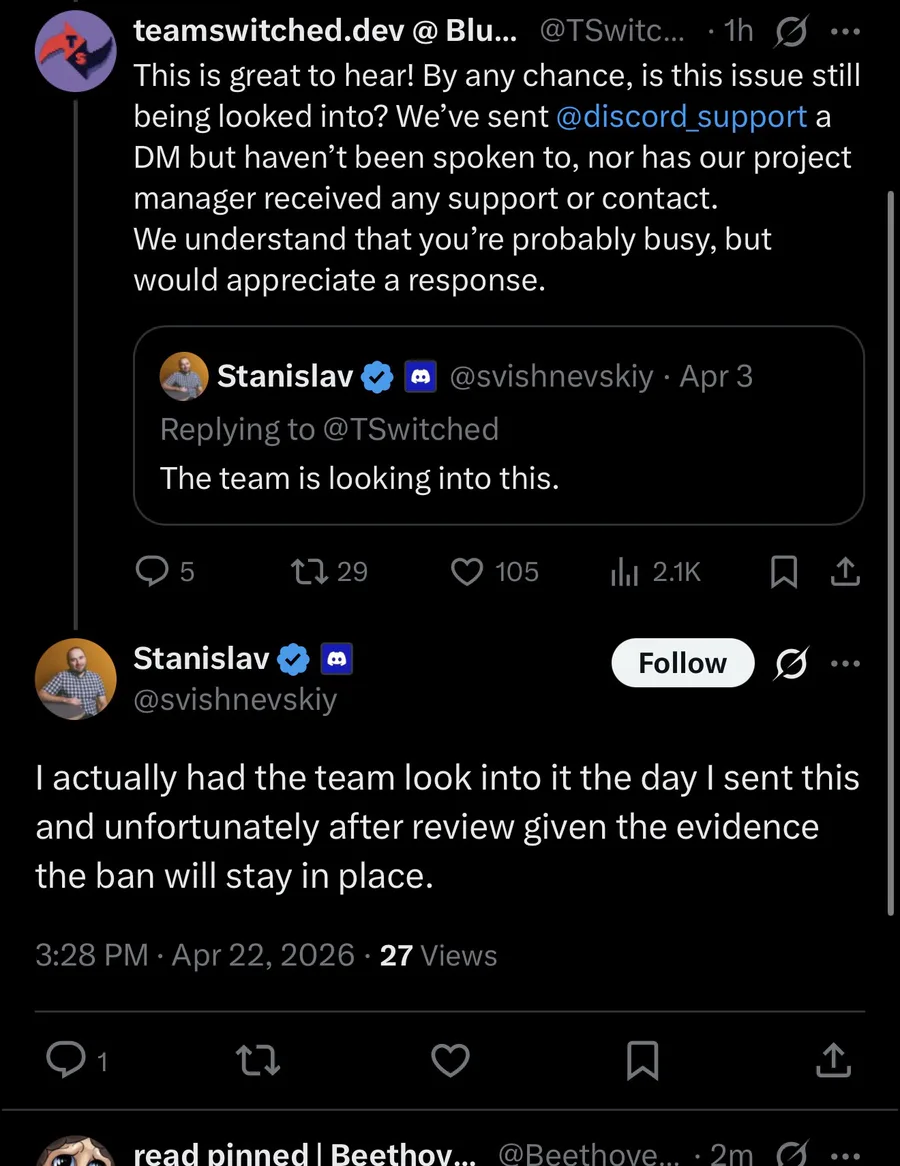This screenshot has width=900, height=1166.
Task: Open more options on Beethoven reply
Action: click(845, 1154)
